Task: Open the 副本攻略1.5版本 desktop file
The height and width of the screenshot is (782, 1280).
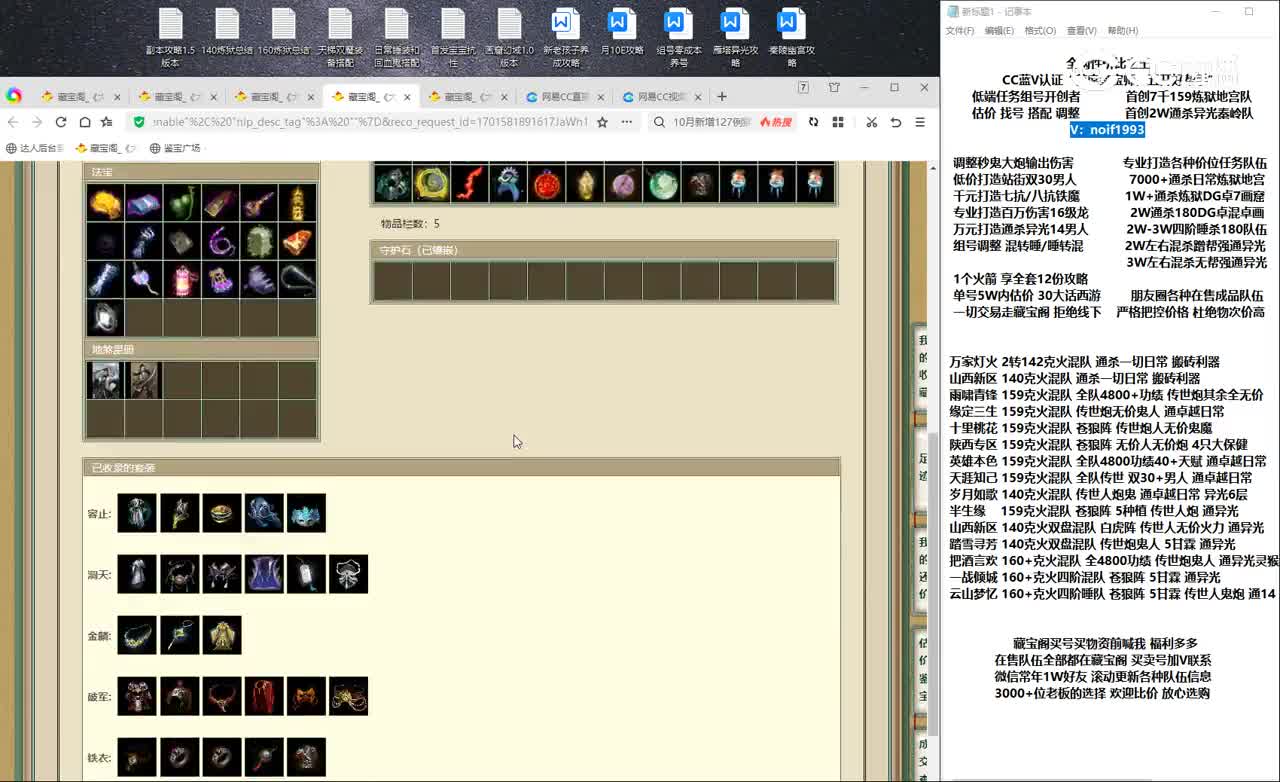Action: pyautogui.click(x=171, y=39)
